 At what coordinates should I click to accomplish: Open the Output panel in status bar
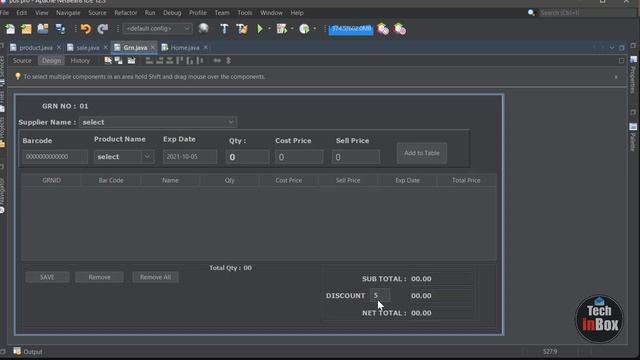[28, 351]
